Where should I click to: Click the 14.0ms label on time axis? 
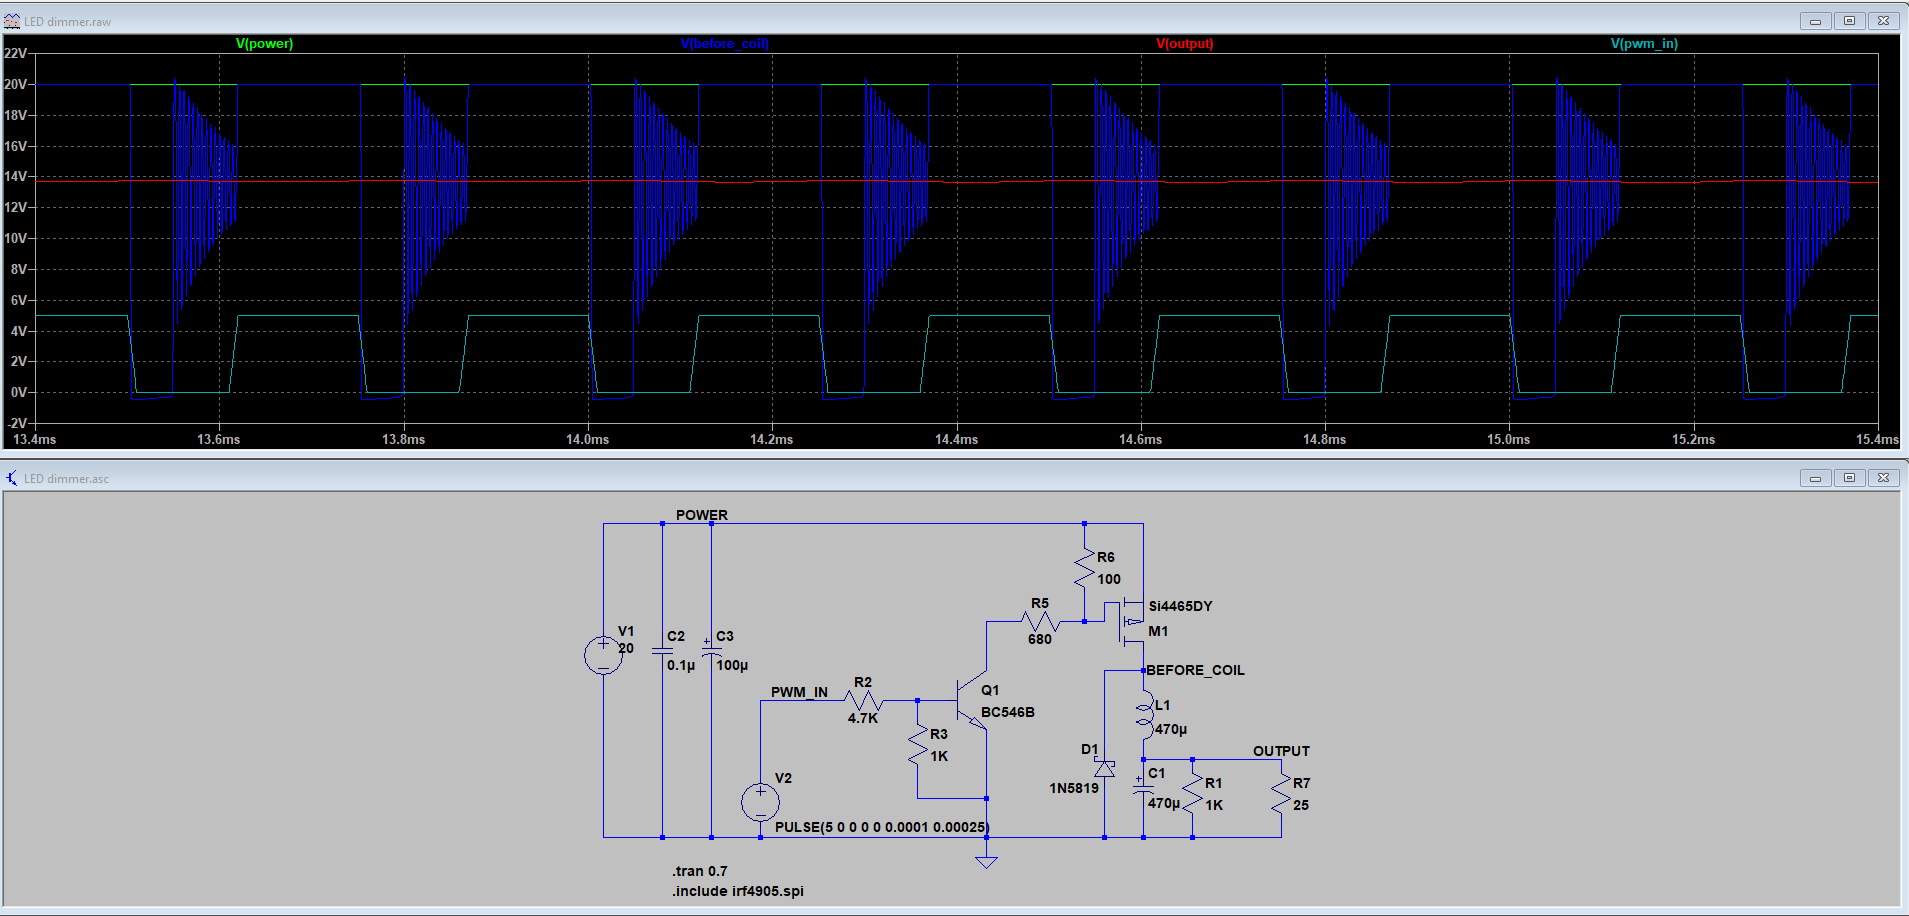[x=587, y=439]
